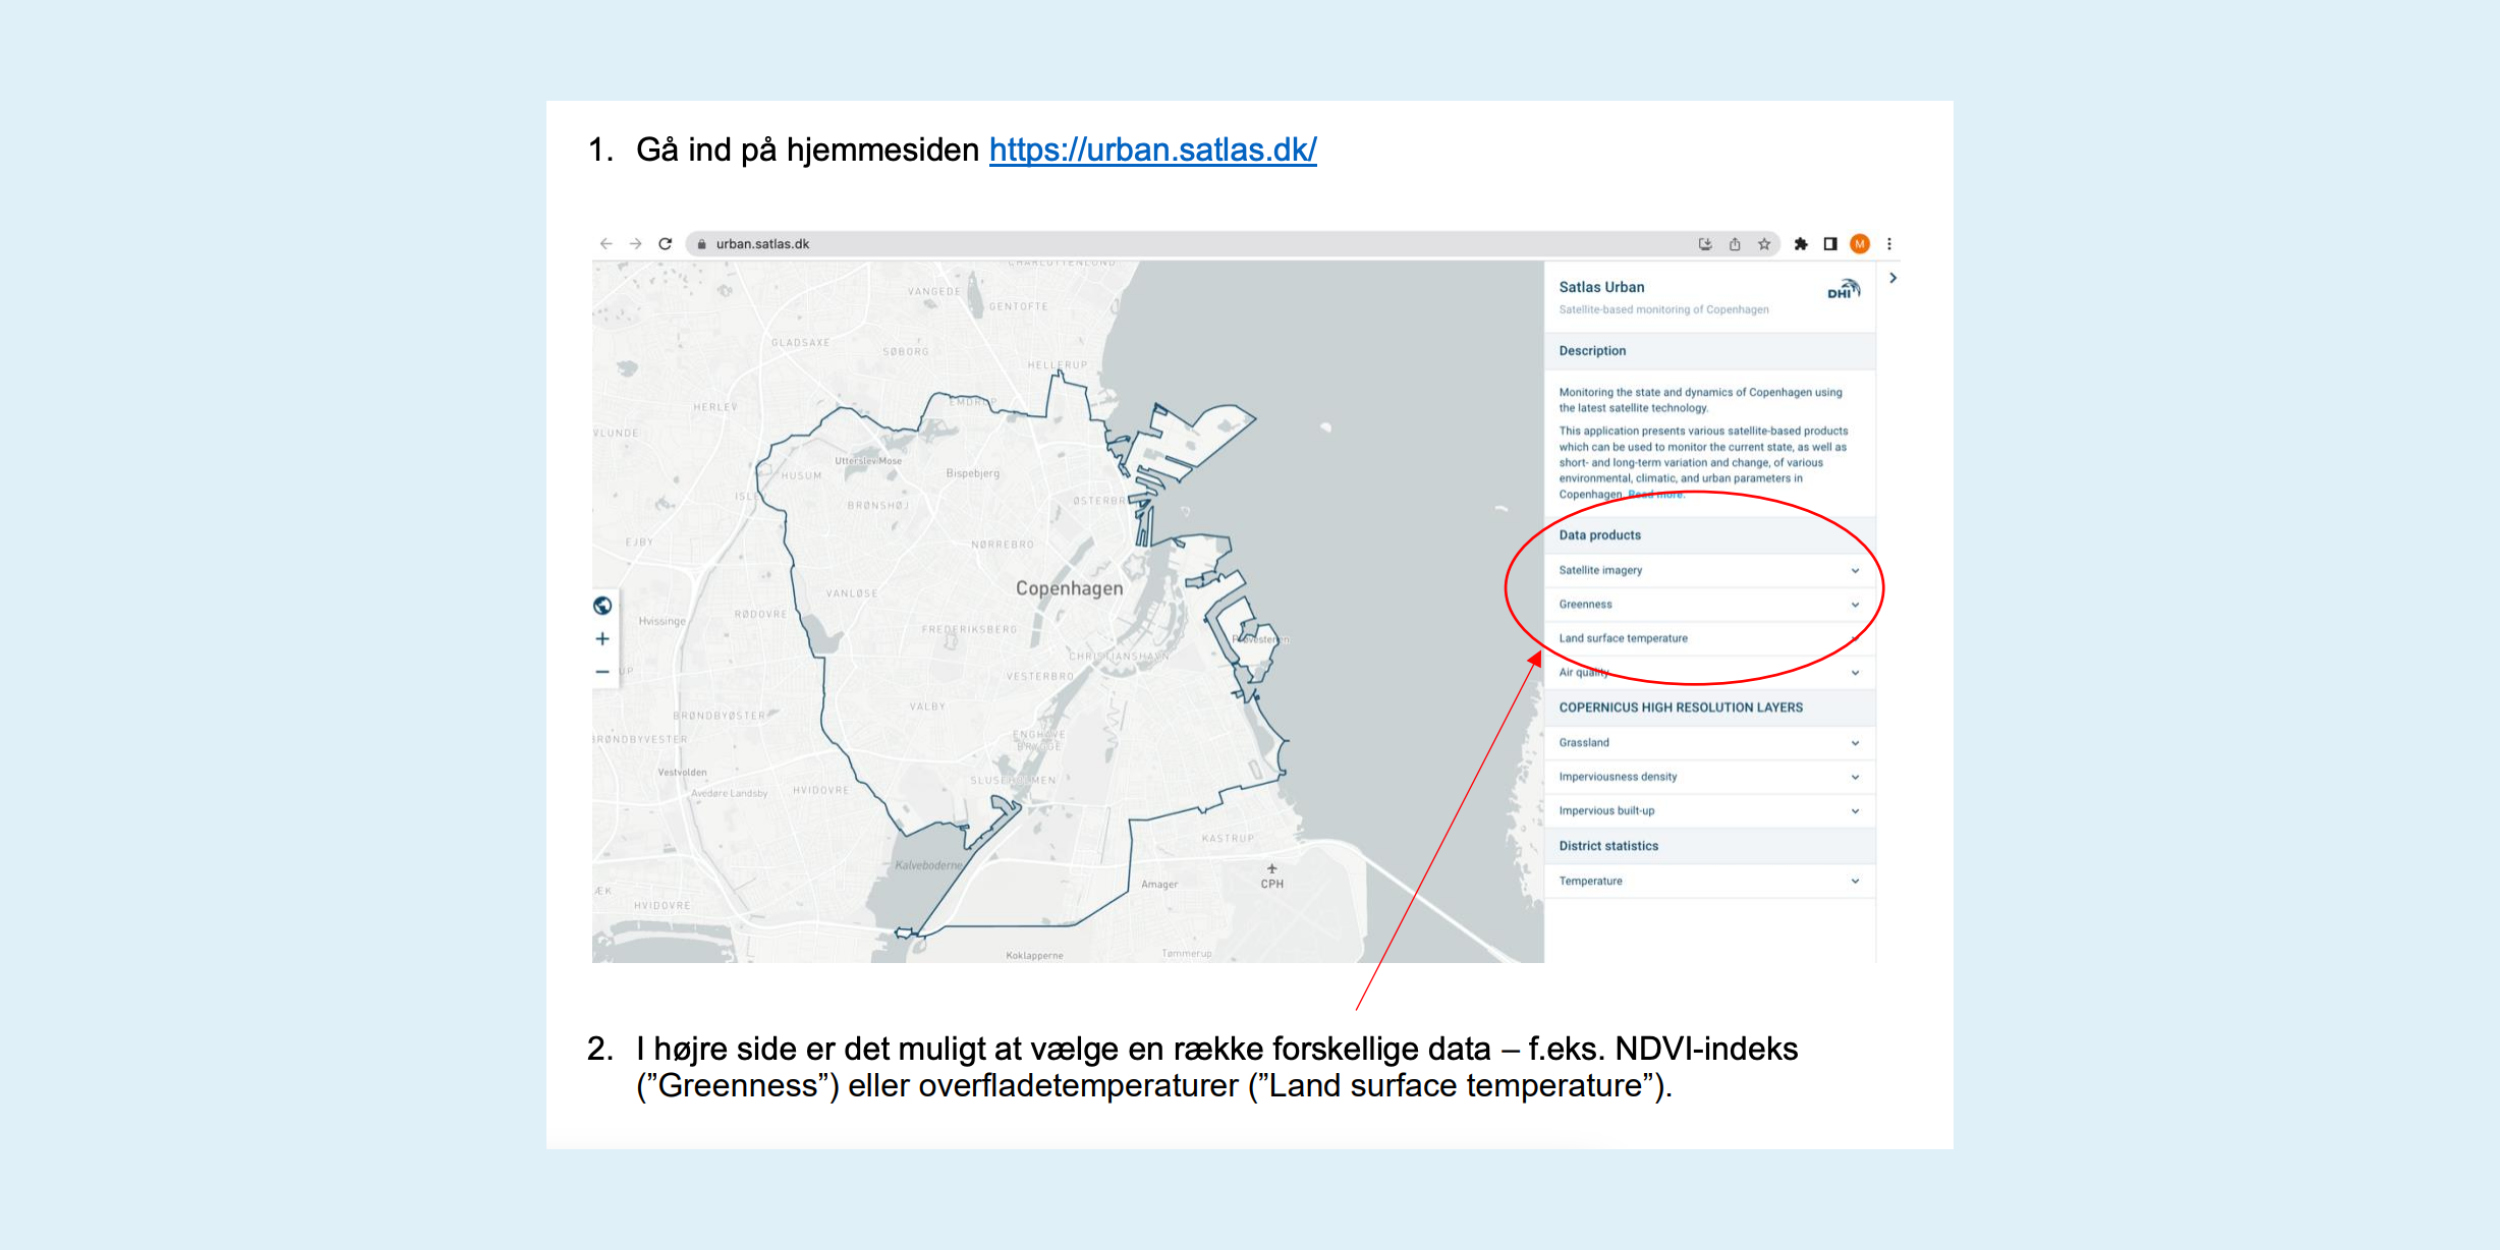Click the Satellite-based monitoring of Copenhagen subtitle
The width and height of the screenshot is (2500, 1250).
click(1663, 310)
